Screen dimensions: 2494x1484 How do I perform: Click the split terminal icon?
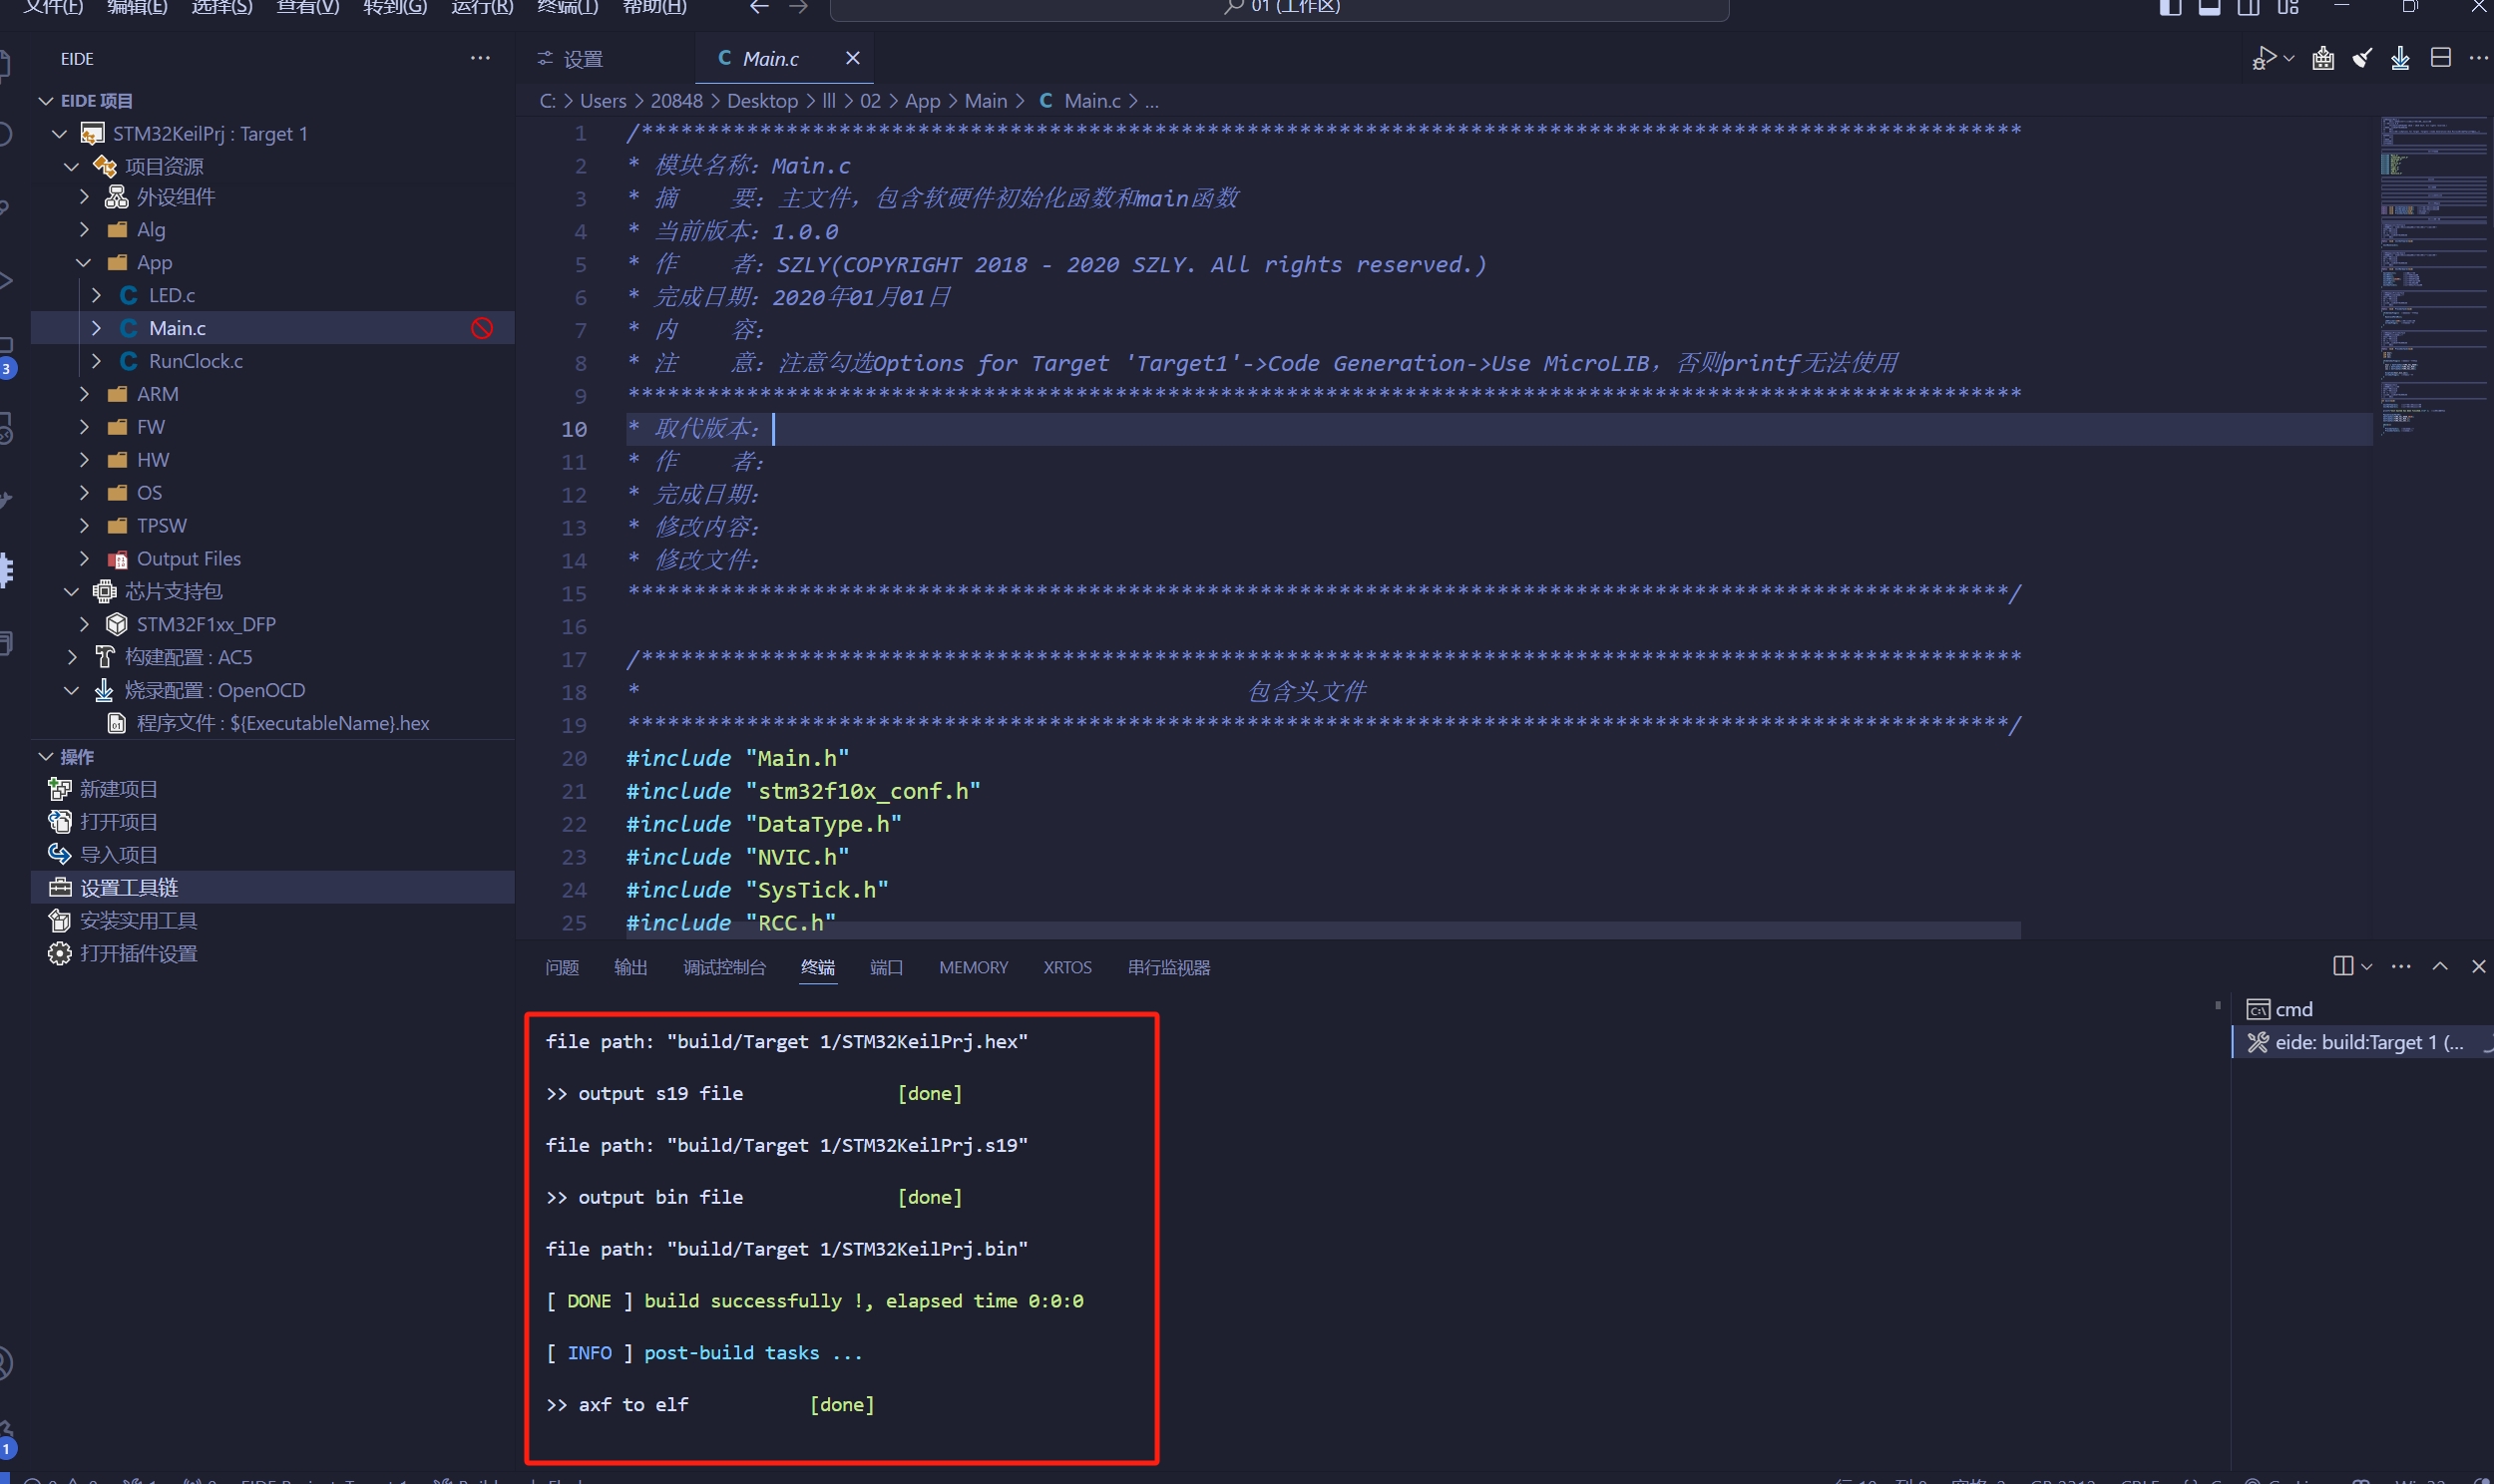click(x=2343, y=966)
